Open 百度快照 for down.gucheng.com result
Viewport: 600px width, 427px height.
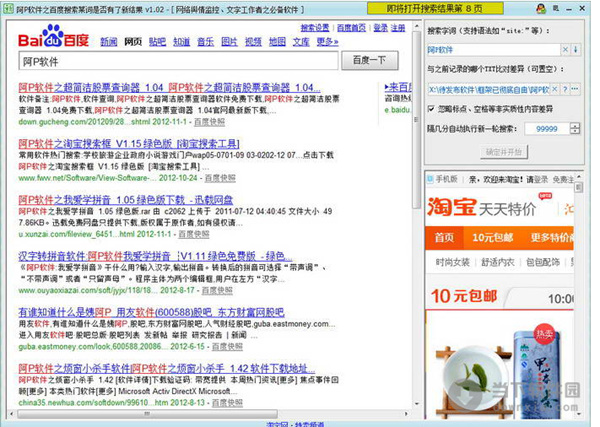(x=209, y=122)
